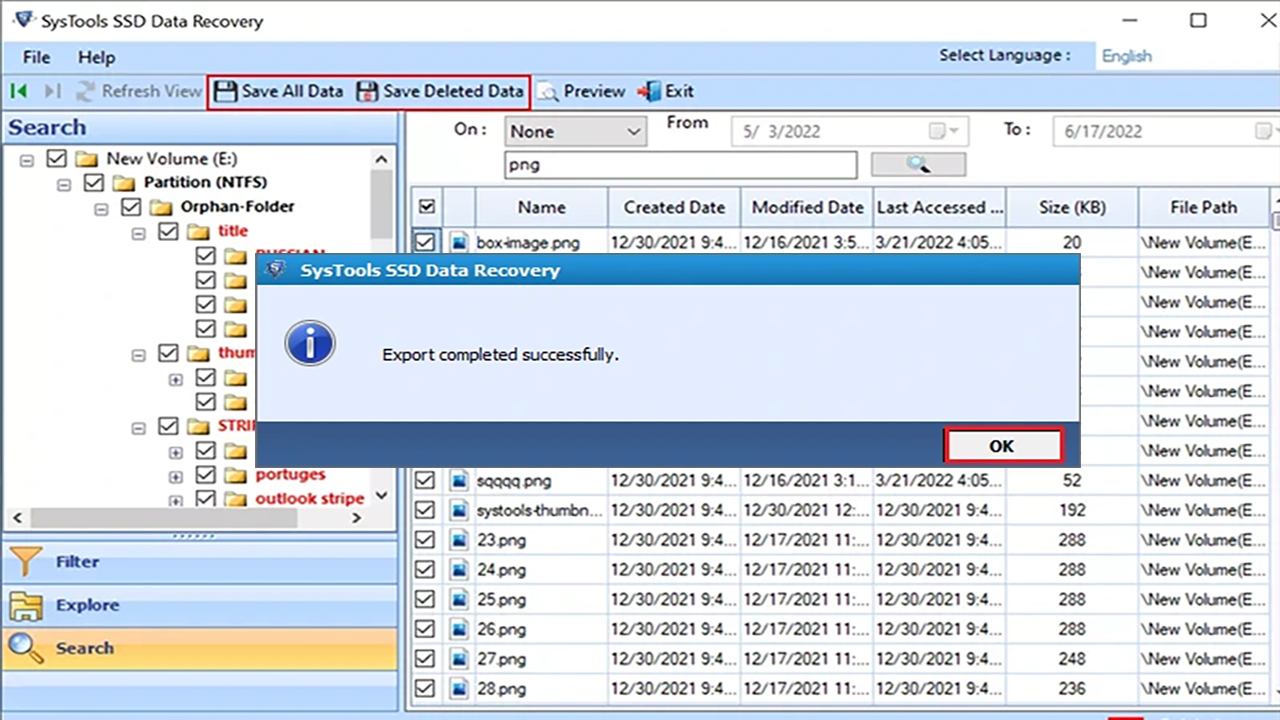Click the next item navigation icon
Viewport: 1280px width, 720px height.
coord(51,91)
